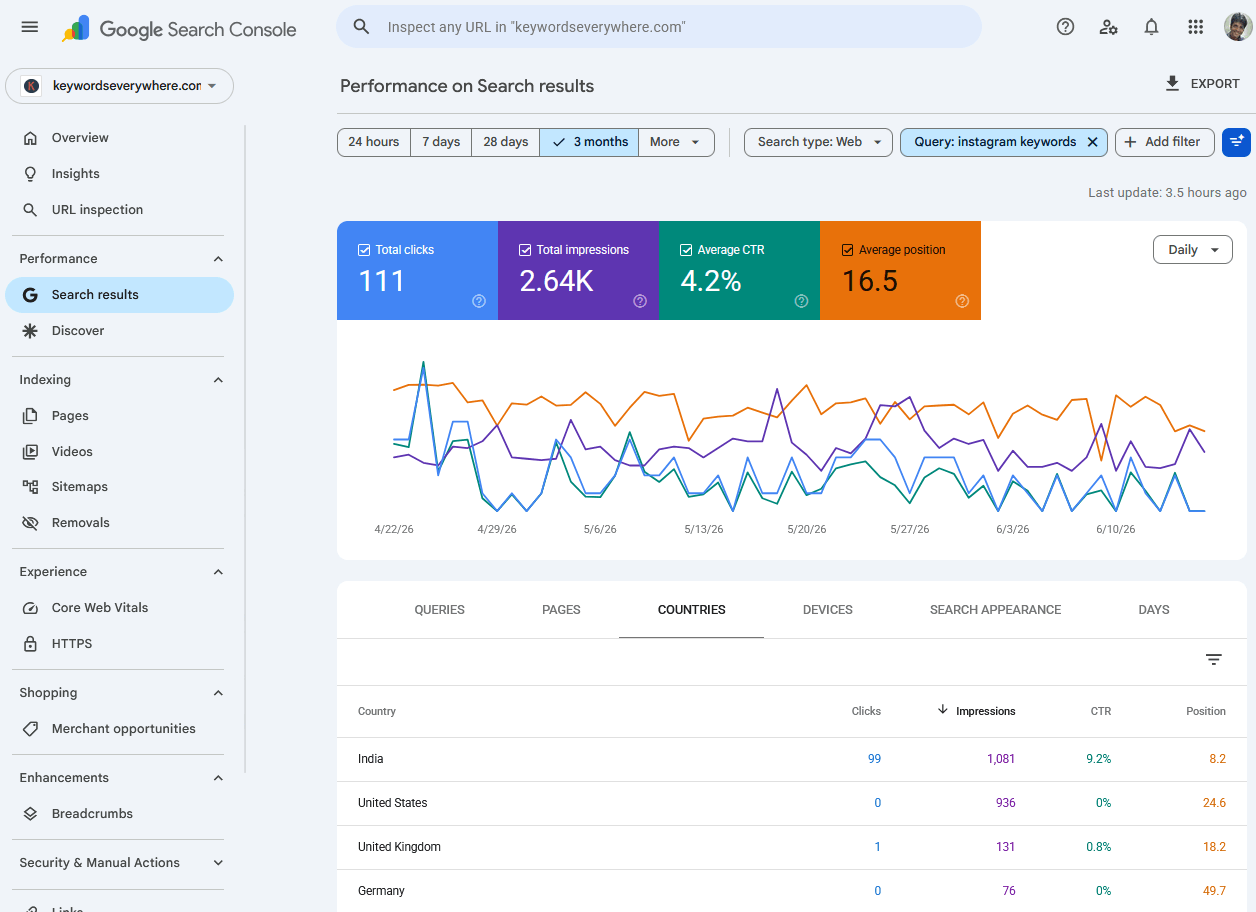Click the search magnifier icon in URL bar
This screenshot has height=912, width=1256.
point(362,27)
